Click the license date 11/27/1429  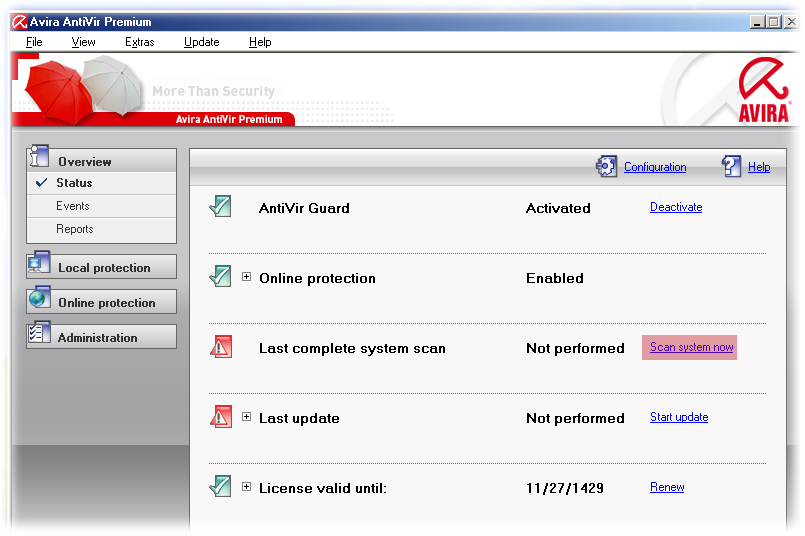[x=565, y=488]
